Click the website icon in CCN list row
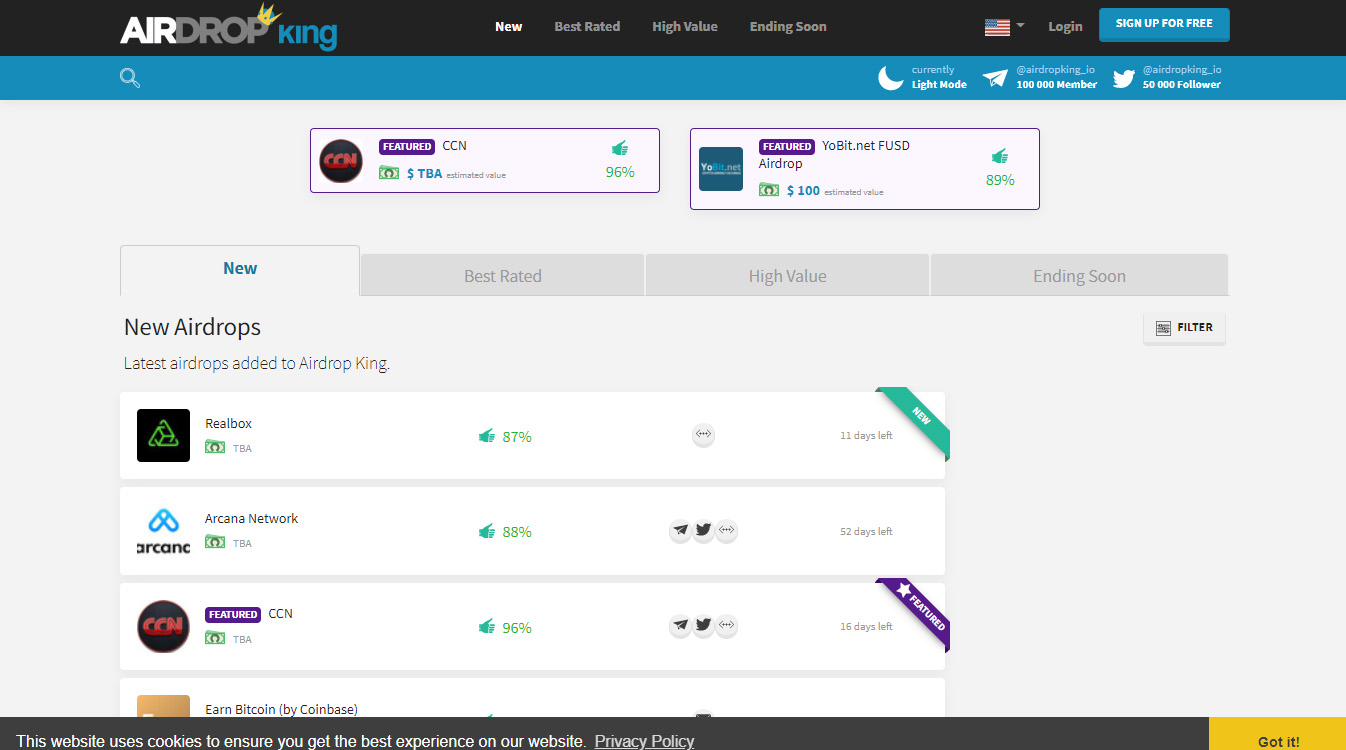 coord(726,625)
